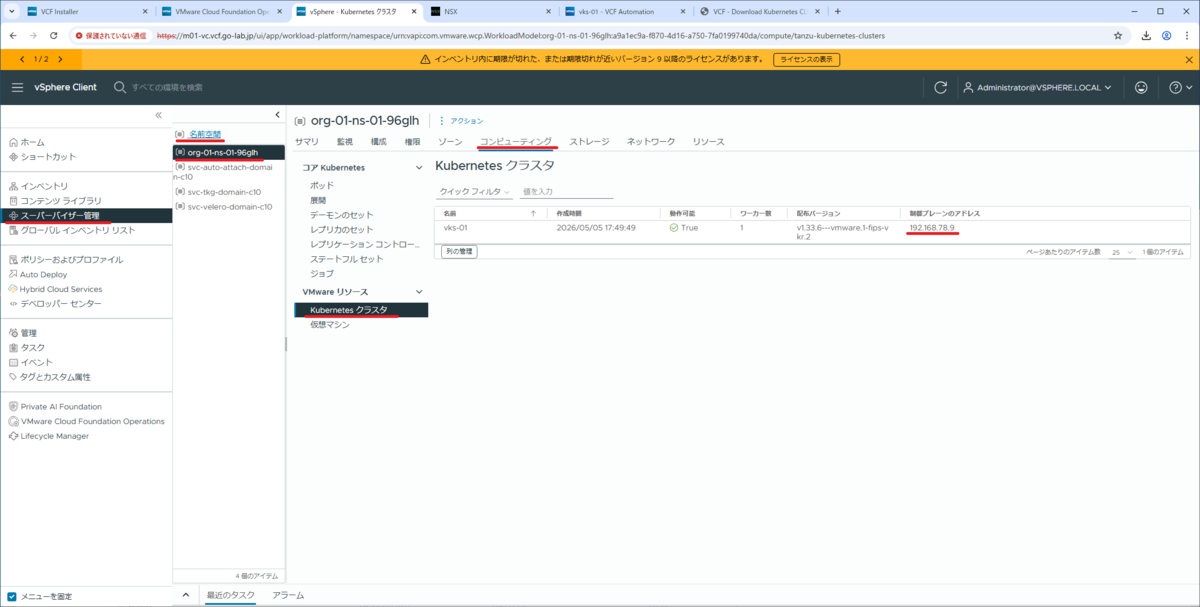Collapse コア Kubernetes section
Screen dimensions: 1200x607
coord(419,168)
